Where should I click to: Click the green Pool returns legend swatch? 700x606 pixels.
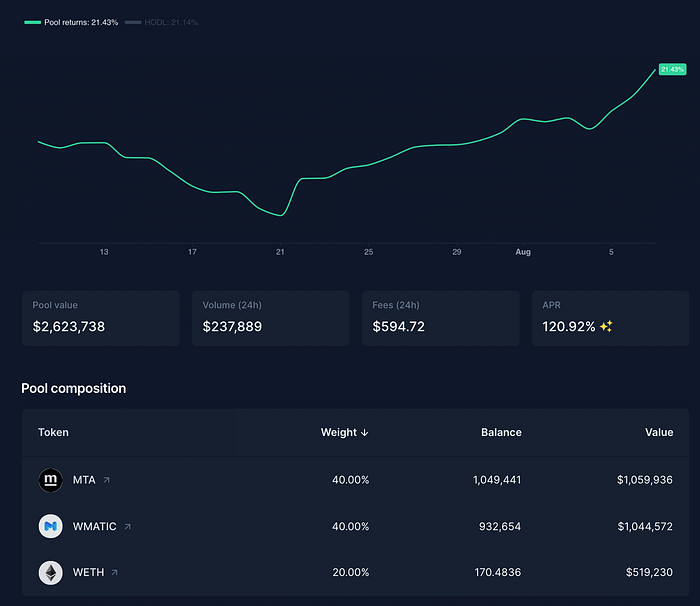click(x=33, y=22)
